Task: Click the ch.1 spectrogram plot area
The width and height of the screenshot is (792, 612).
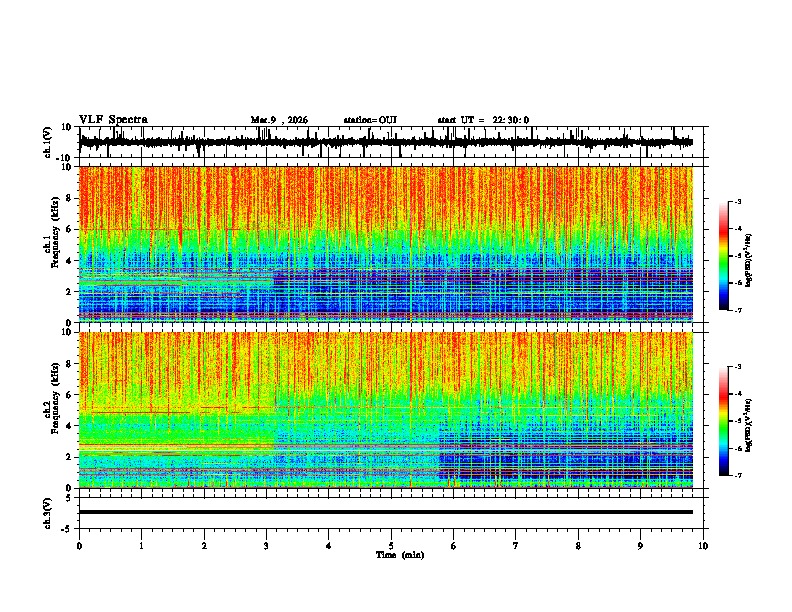Action: 386,244
